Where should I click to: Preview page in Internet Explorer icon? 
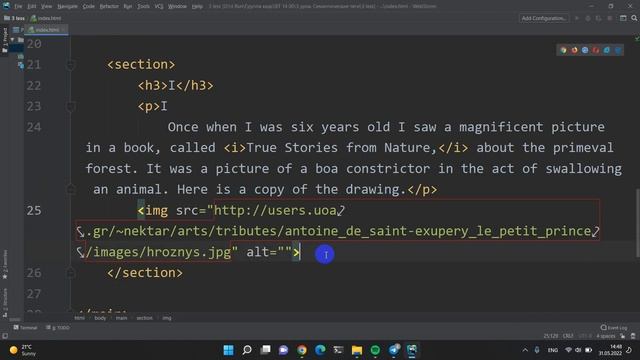coord(607,50)
